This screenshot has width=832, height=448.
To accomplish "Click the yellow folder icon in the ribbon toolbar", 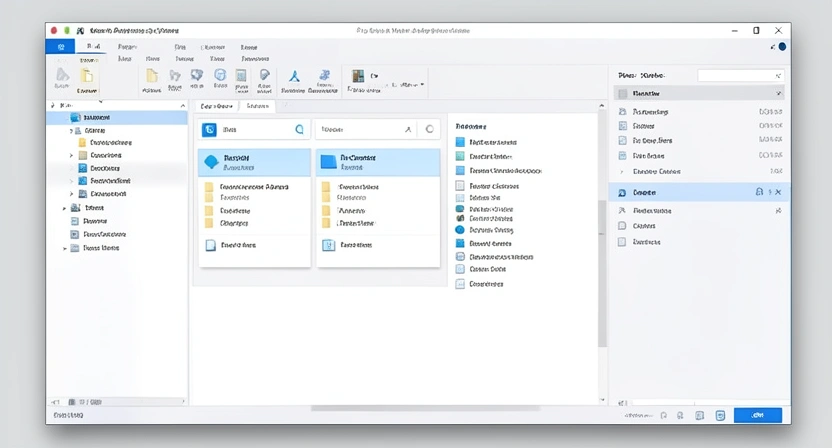I will click(152, 76).
